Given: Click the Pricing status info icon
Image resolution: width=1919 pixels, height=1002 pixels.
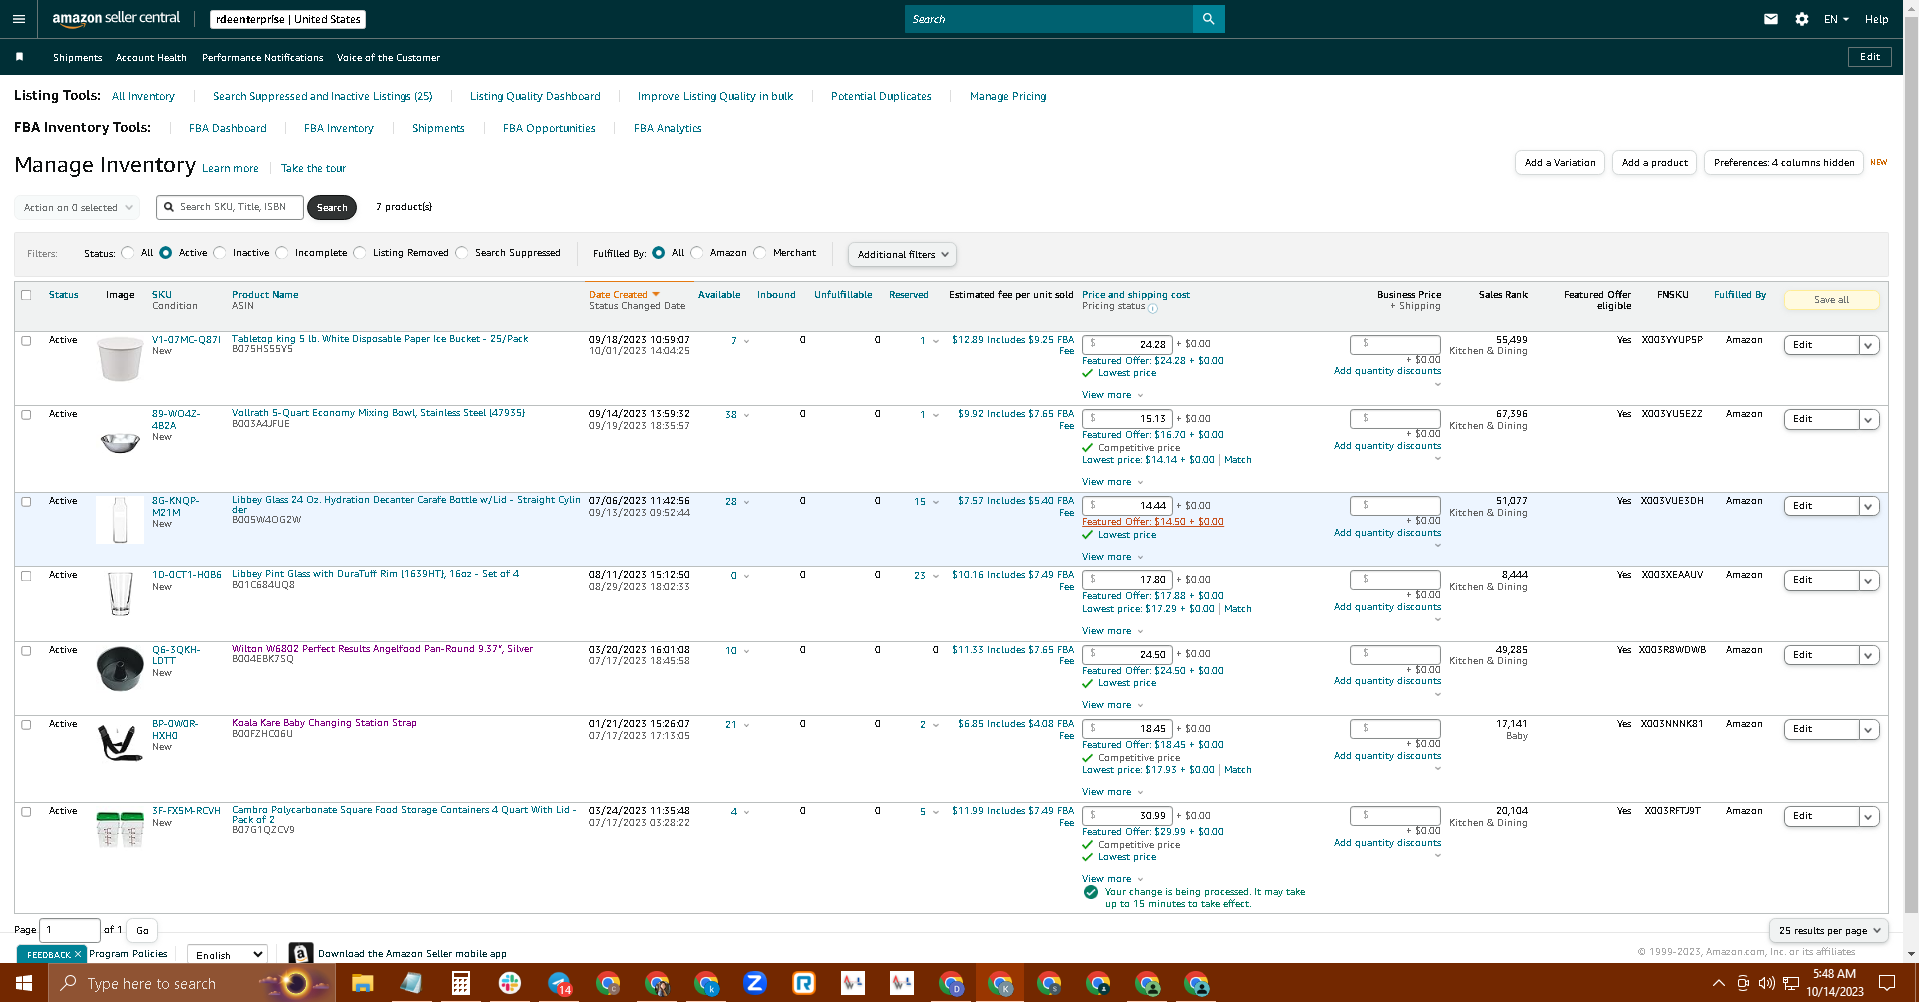Looking at the screenshot, I should pos(1153,308).
